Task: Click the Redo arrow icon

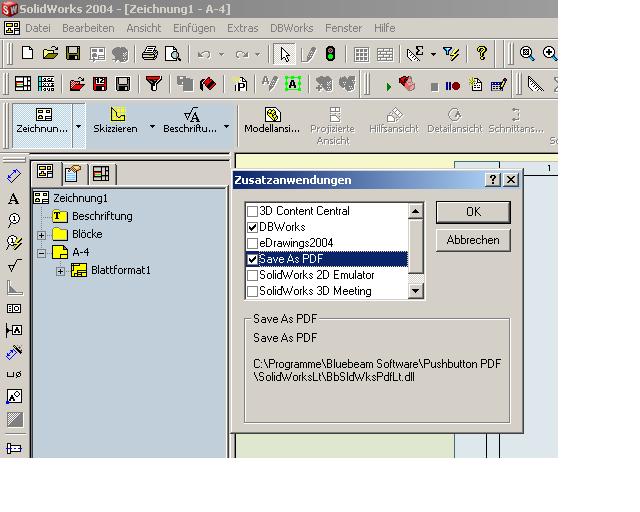Action: click(x=242, y=54)
